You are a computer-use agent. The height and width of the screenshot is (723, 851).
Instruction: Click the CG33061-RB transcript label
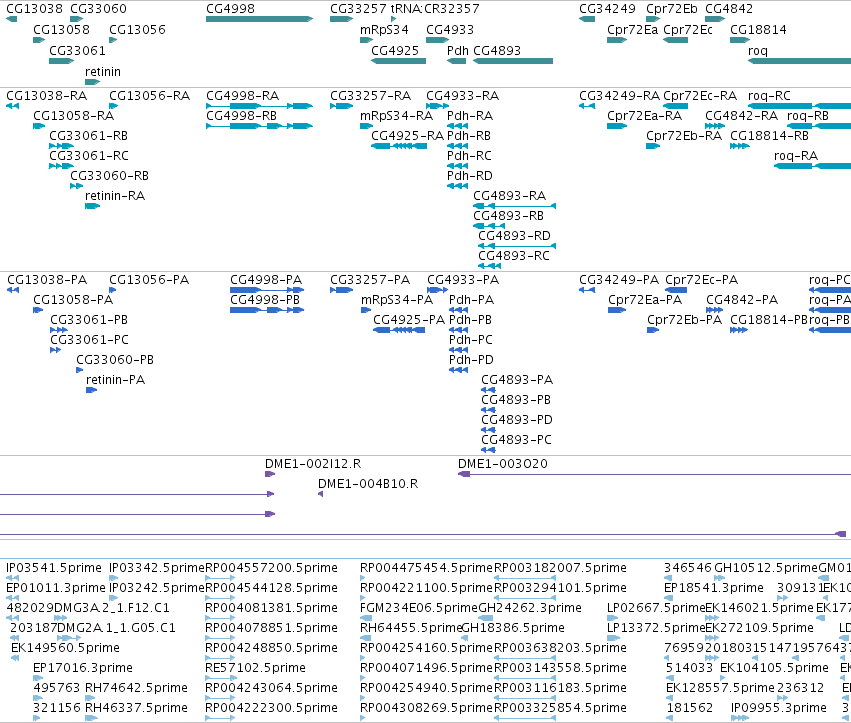[88, 136]
